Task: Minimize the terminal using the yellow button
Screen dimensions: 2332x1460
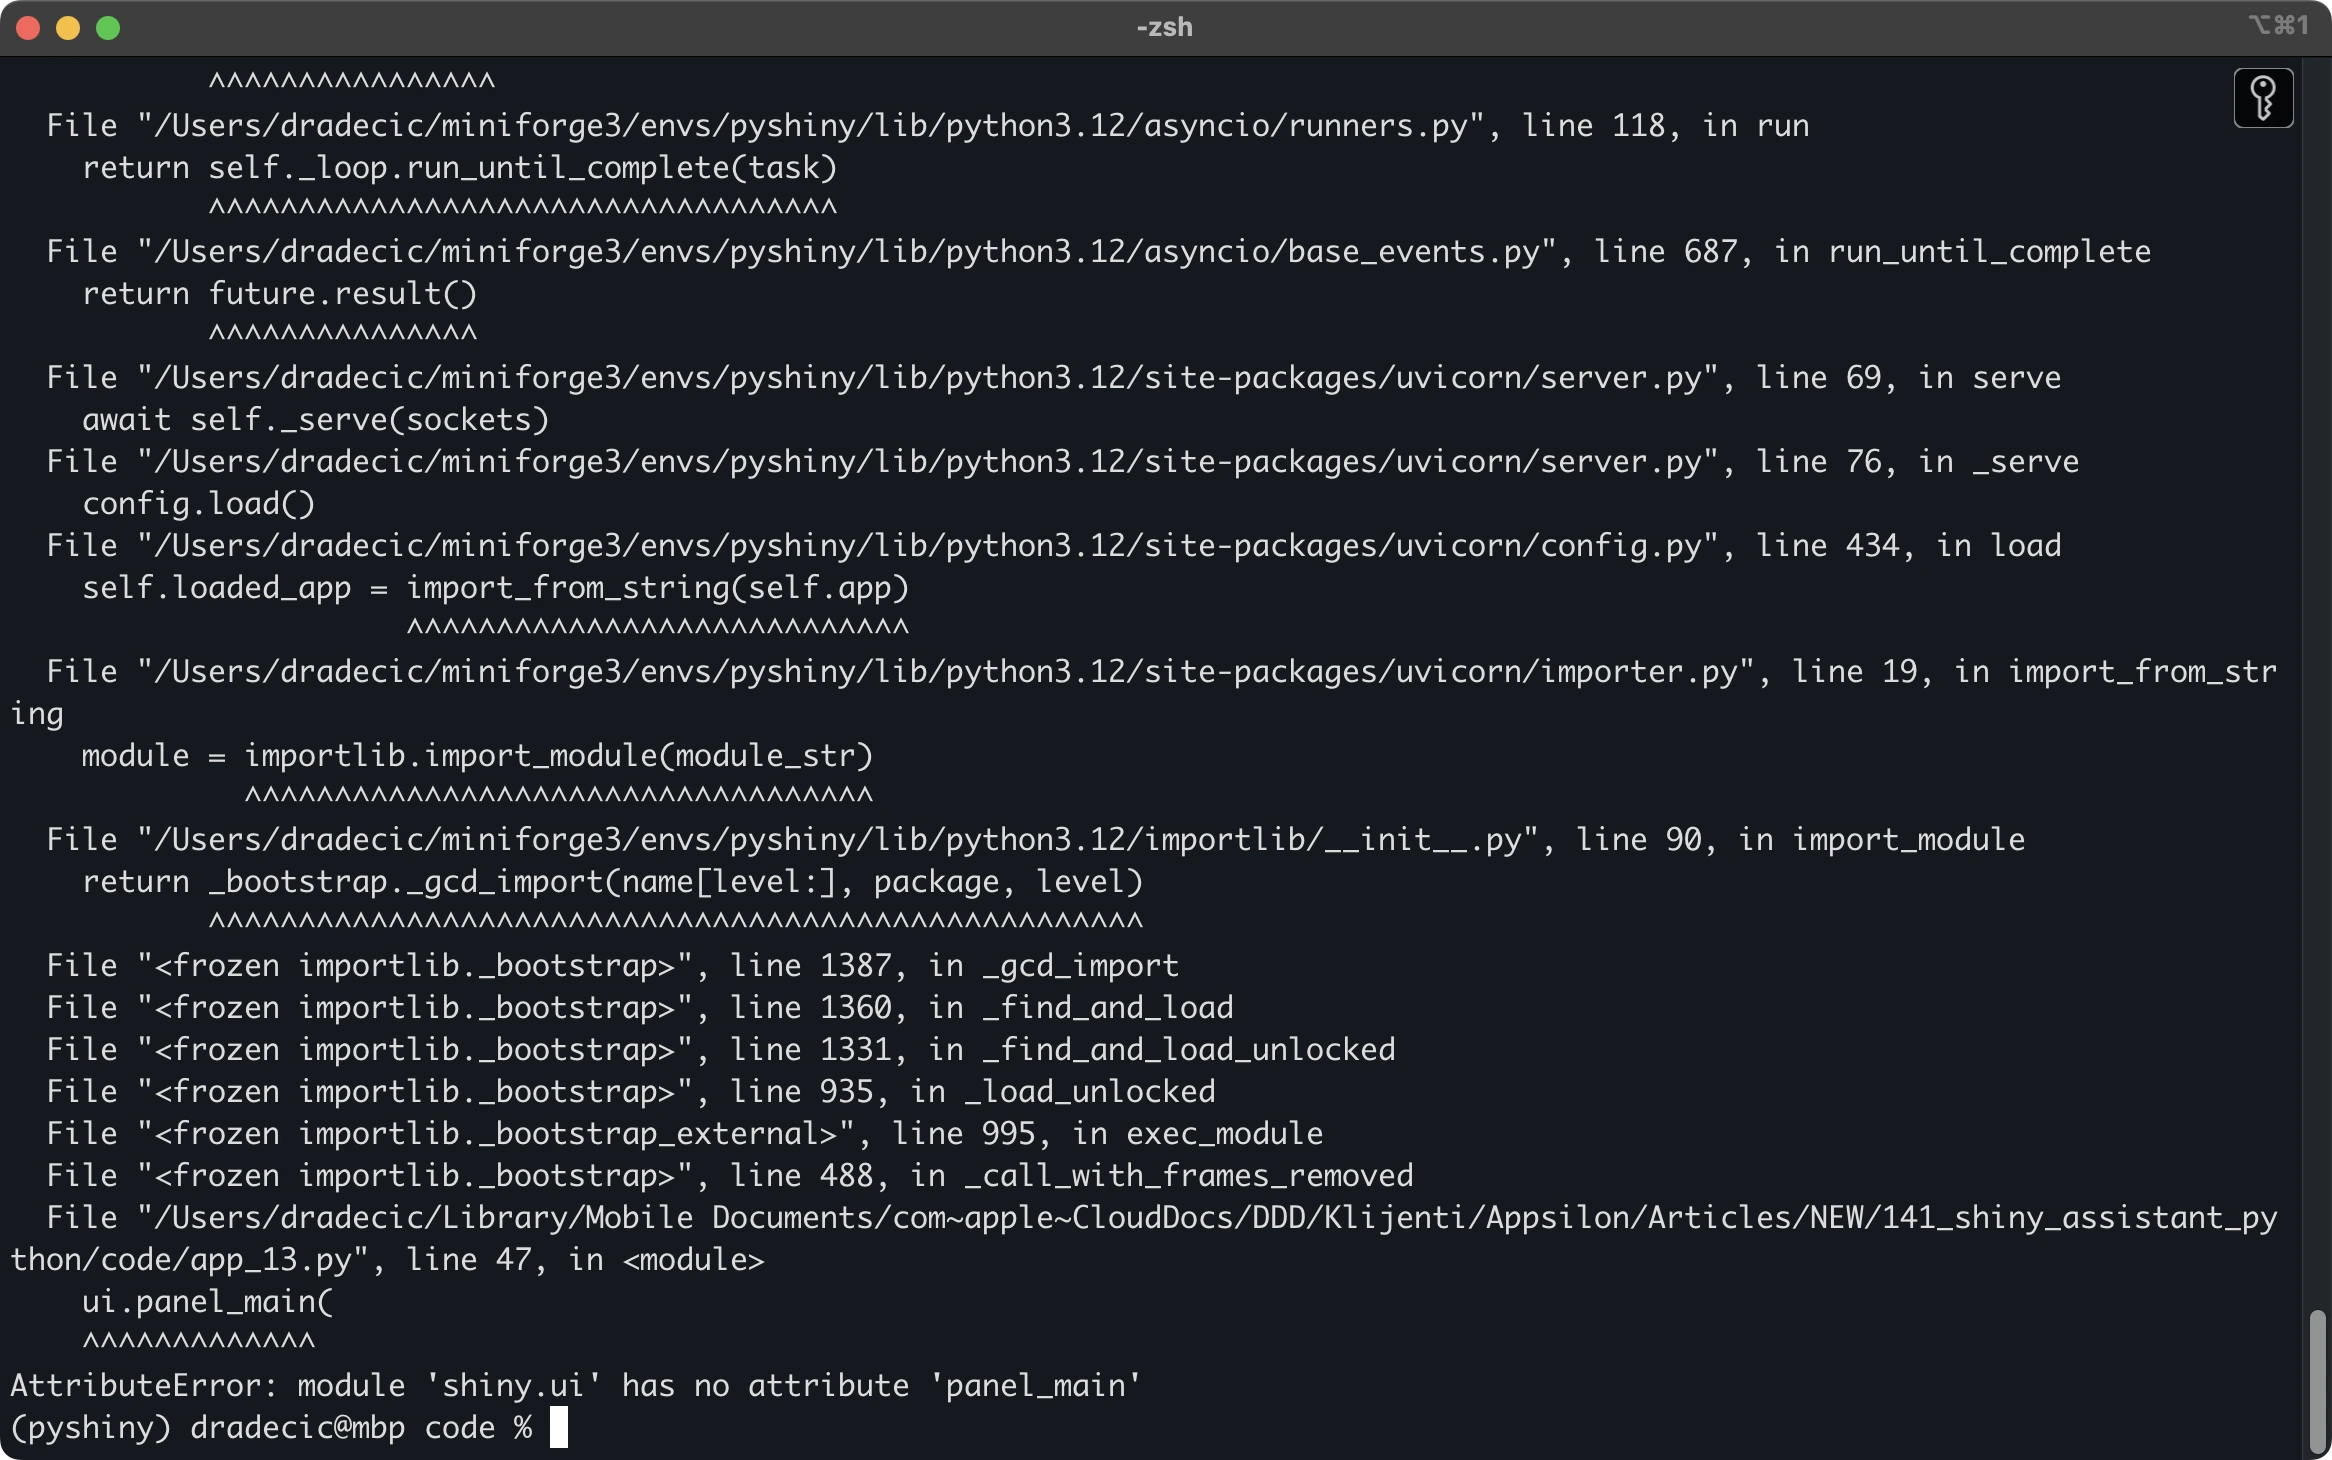Action: [x=68, y=28]
